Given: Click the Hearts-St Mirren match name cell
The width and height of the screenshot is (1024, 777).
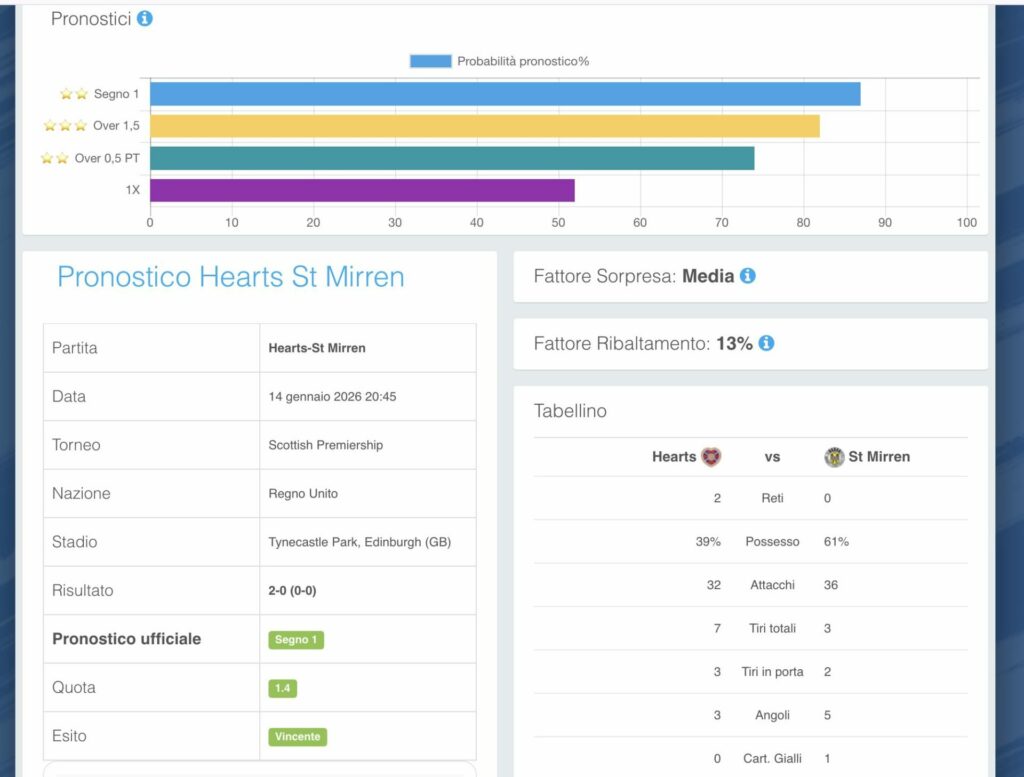Looking at the screenshot, I should (x=317, y=348).
